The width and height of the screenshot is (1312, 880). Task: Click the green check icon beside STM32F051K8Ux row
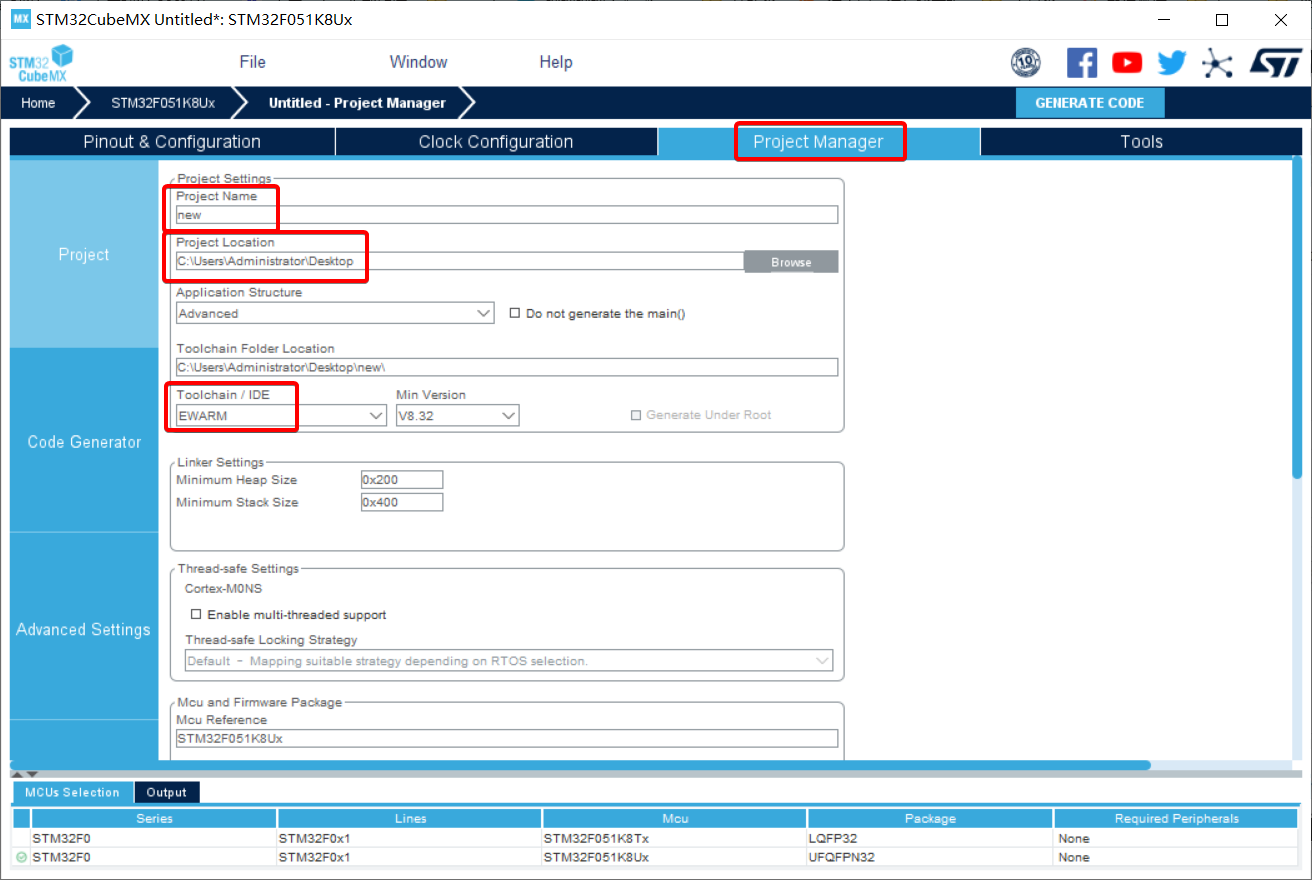point(22,857)
